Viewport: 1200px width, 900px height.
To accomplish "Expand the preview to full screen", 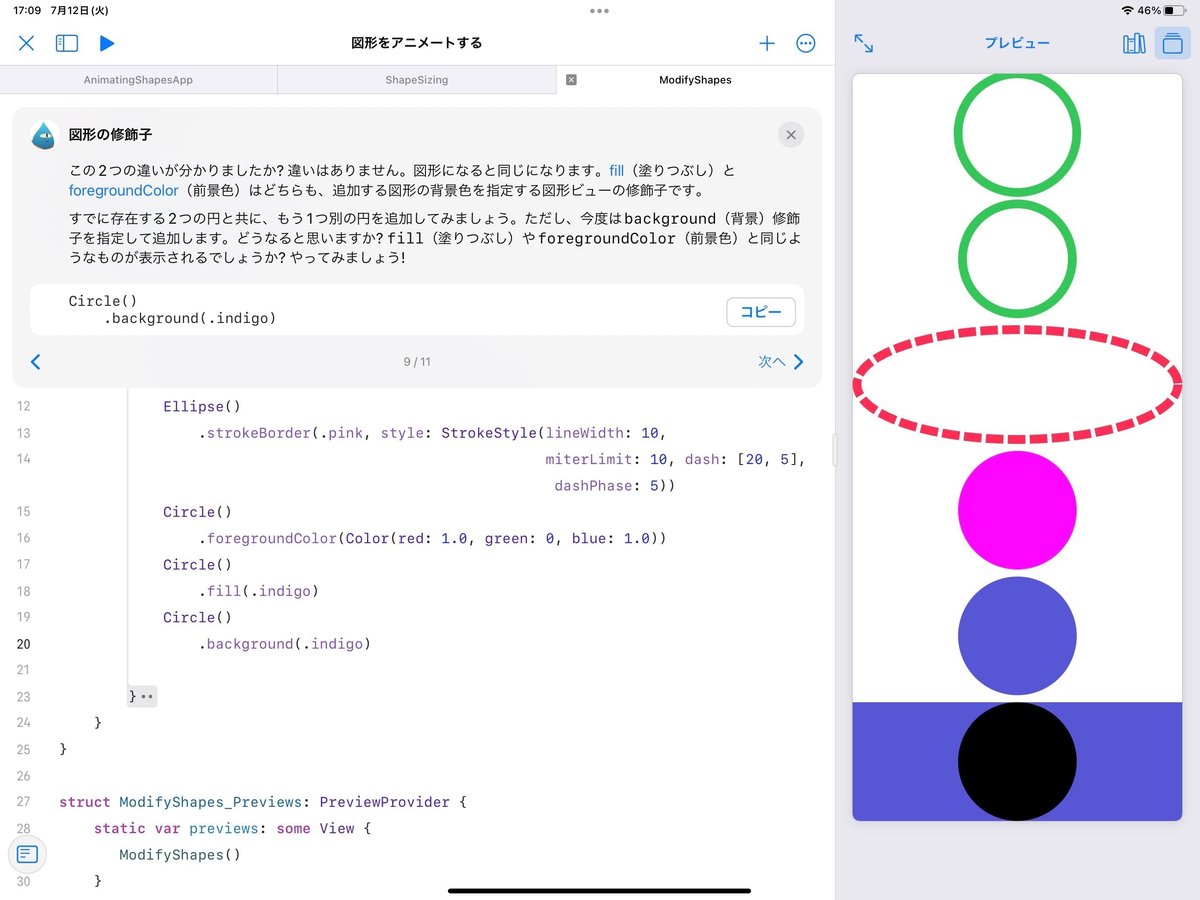I will pos(864,43).
